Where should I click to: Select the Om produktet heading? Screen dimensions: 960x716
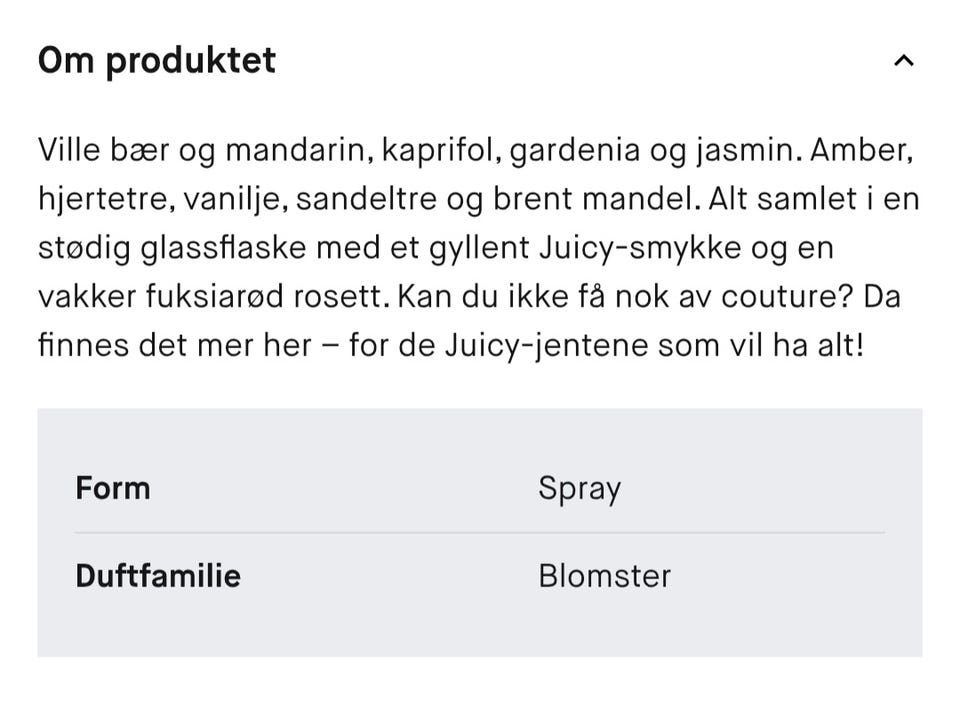(x=156, y=60)
